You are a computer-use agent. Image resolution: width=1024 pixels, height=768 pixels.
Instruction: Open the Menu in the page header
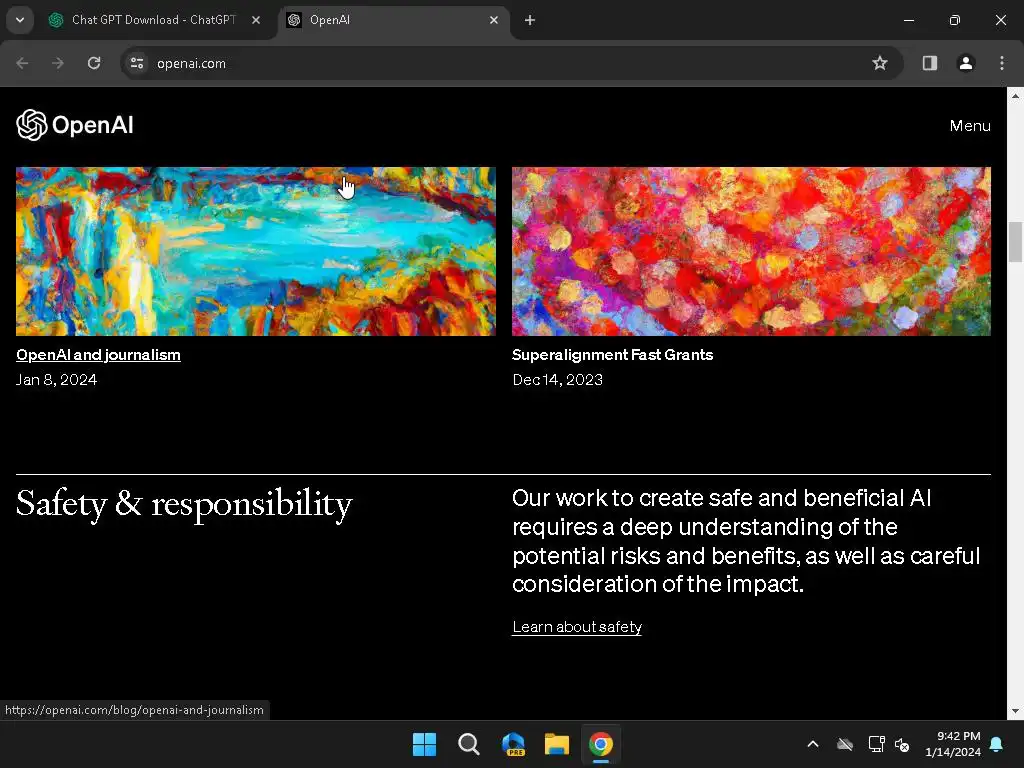pos(970,125)
